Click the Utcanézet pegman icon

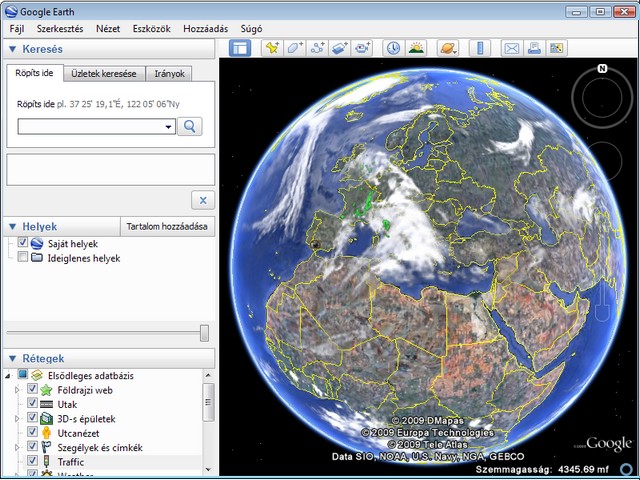coord(46,433)
